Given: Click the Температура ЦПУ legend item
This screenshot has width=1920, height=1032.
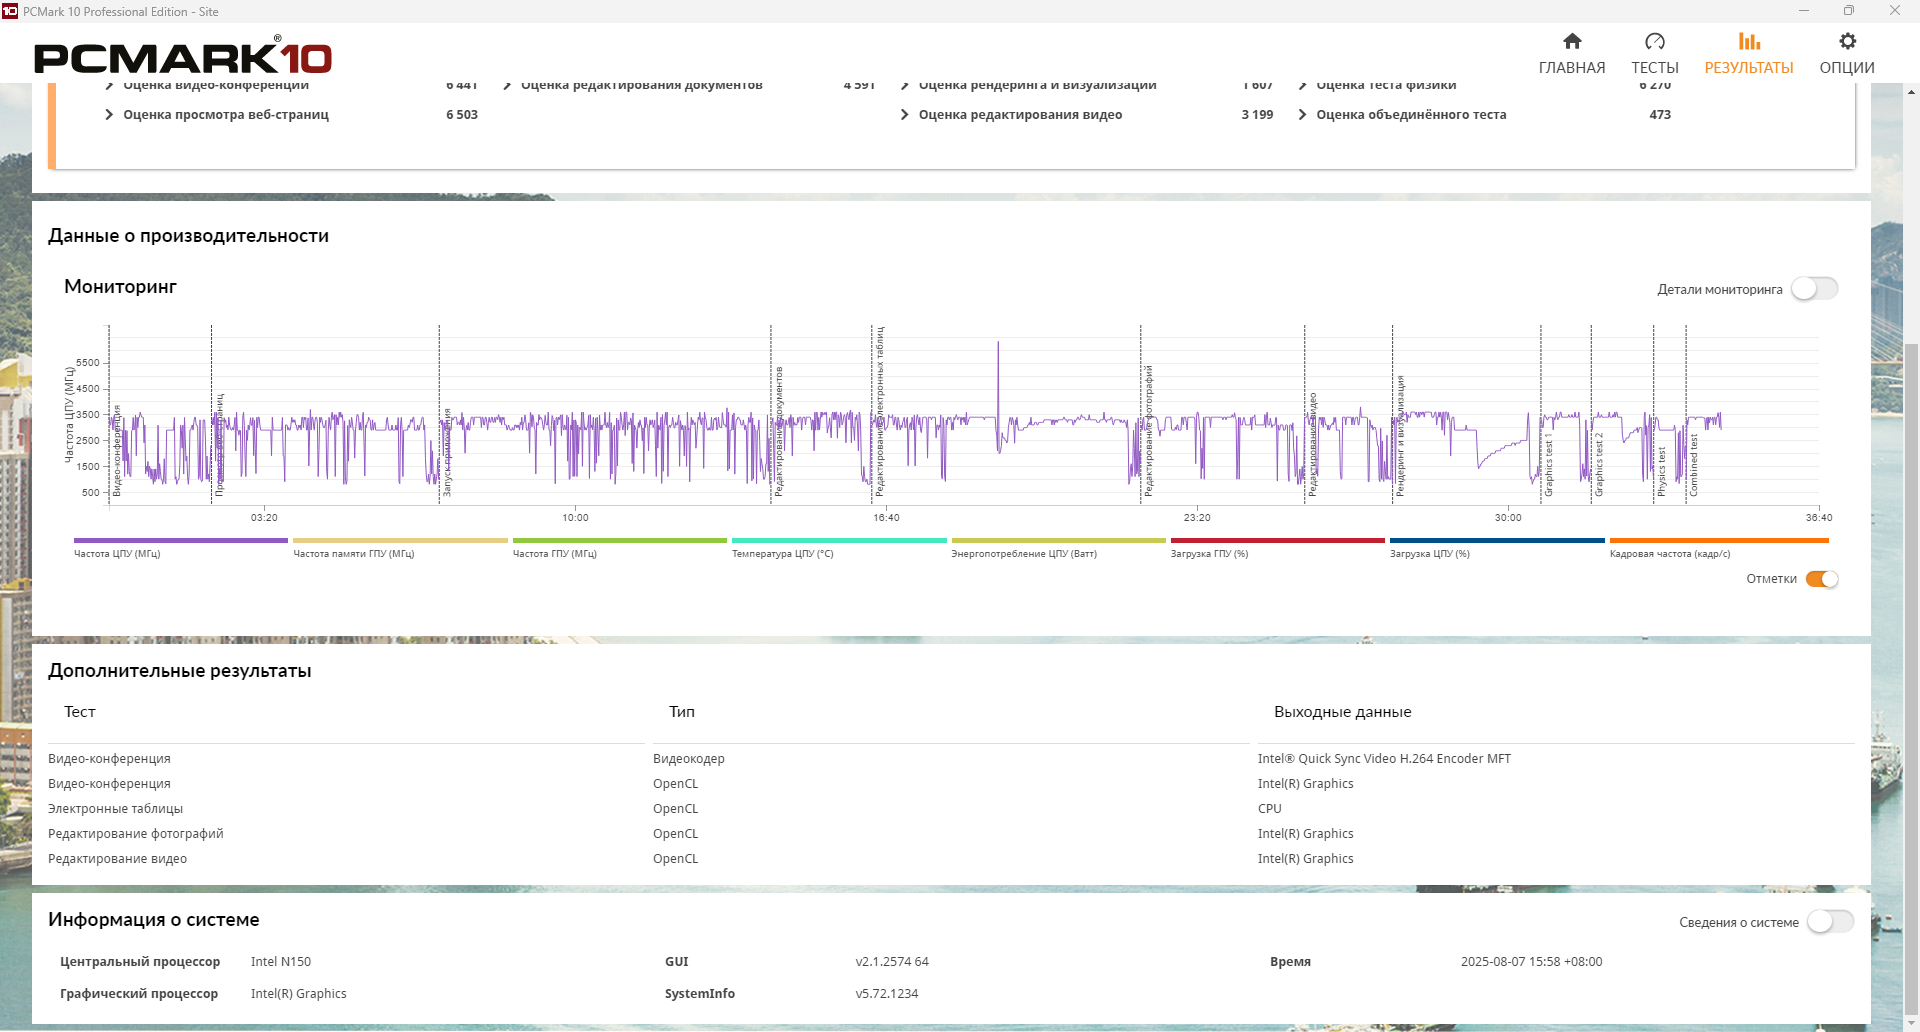Looking at the screenshot, I should point(782,554).
